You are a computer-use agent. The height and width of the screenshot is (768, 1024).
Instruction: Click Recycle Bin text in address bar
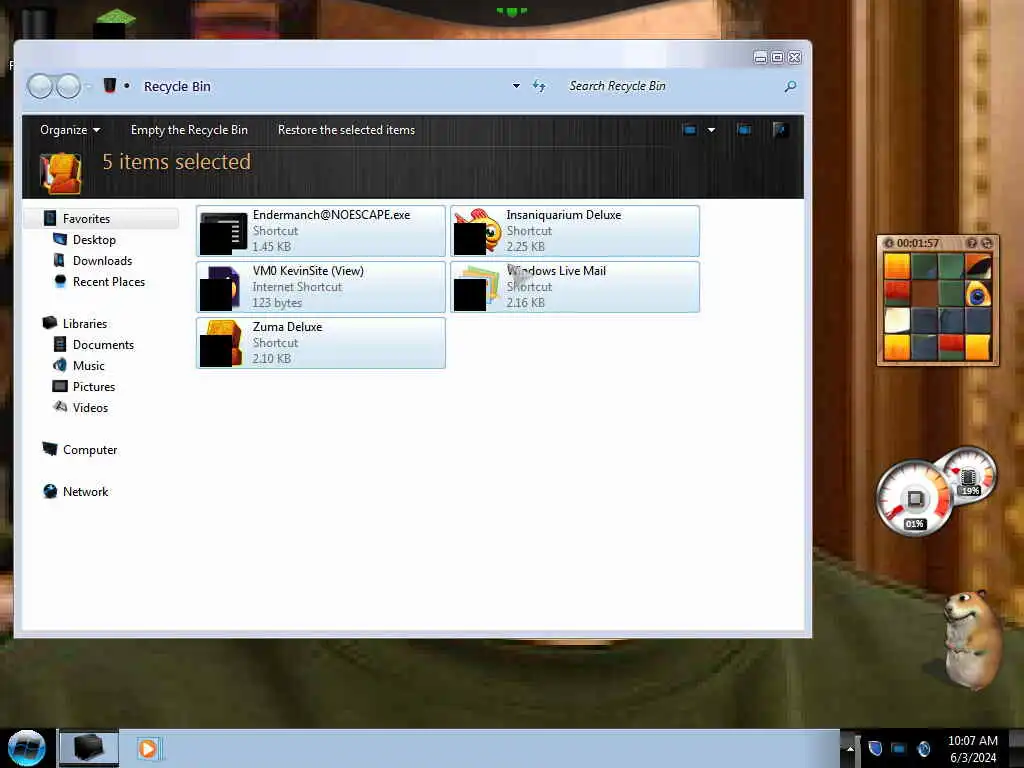click(177, 86)
